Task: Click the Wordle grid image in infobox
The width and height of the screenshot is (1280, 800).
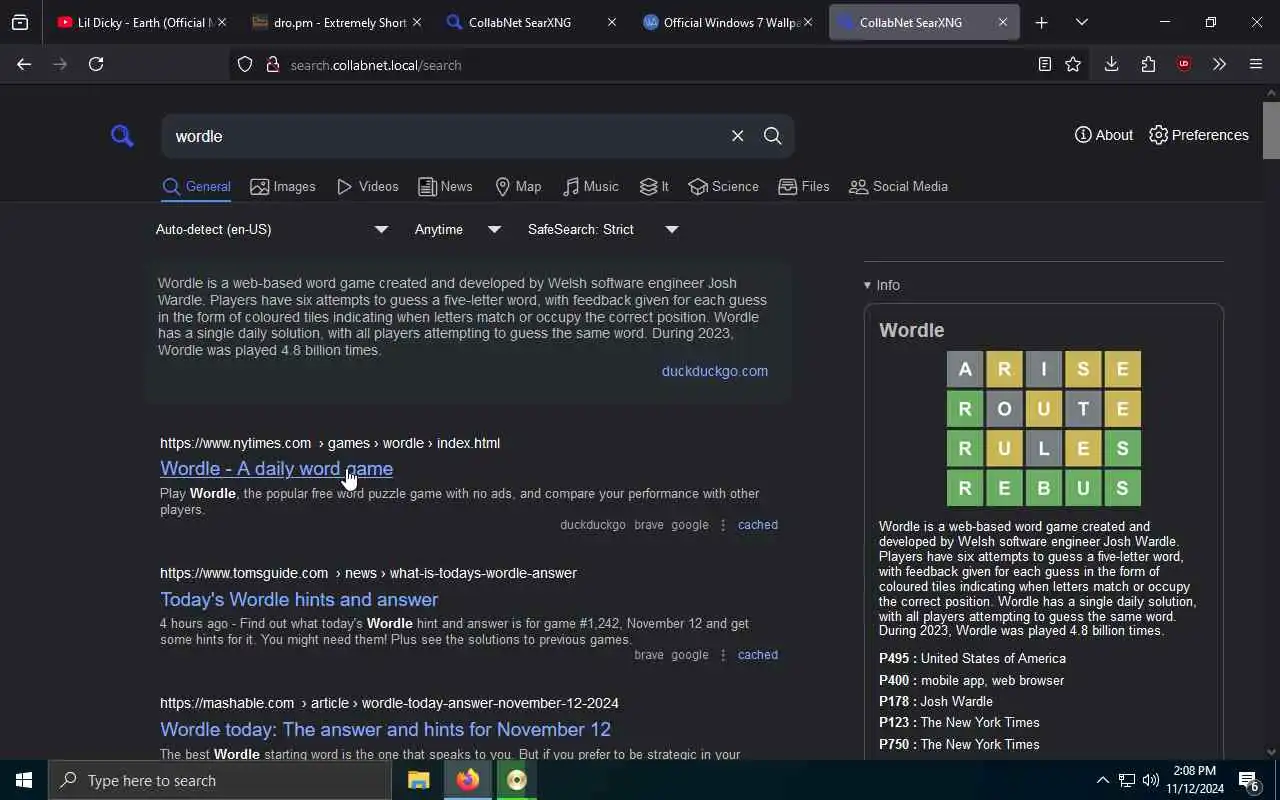Action: tap(1043, 428)
